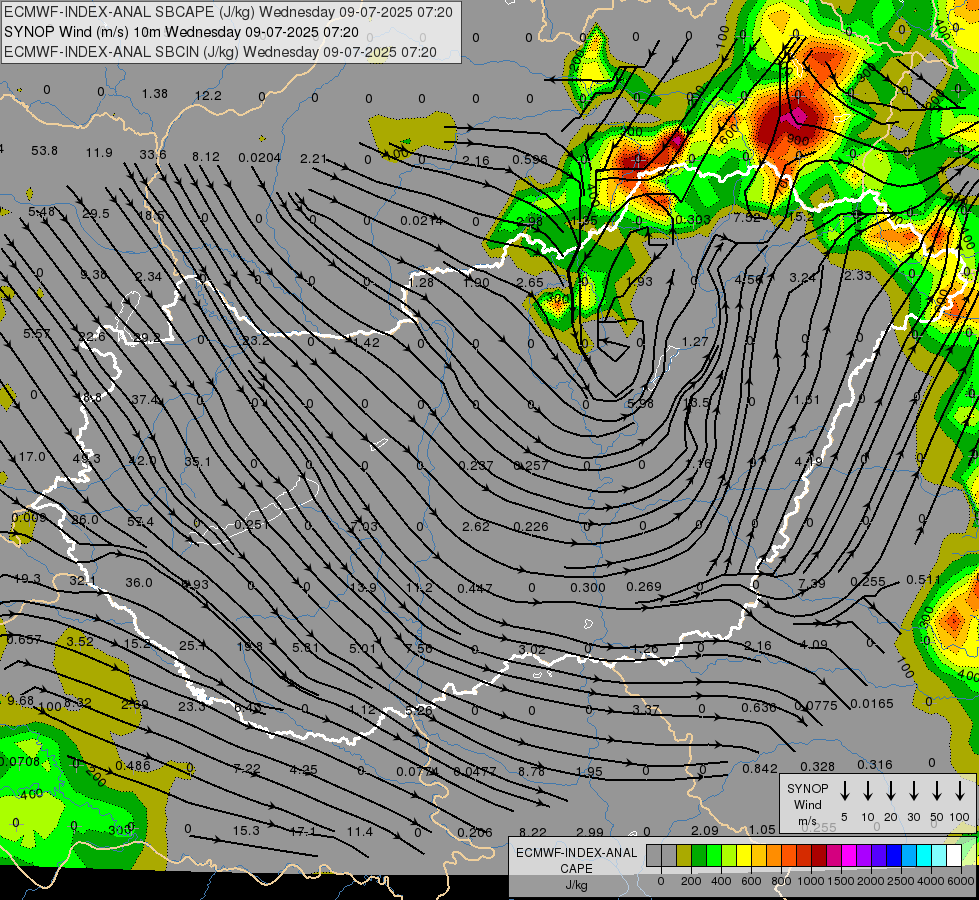Click the wind arrow above 30 in legend
Viewport: 979px width, 900px height.
(x=913, y=791)
